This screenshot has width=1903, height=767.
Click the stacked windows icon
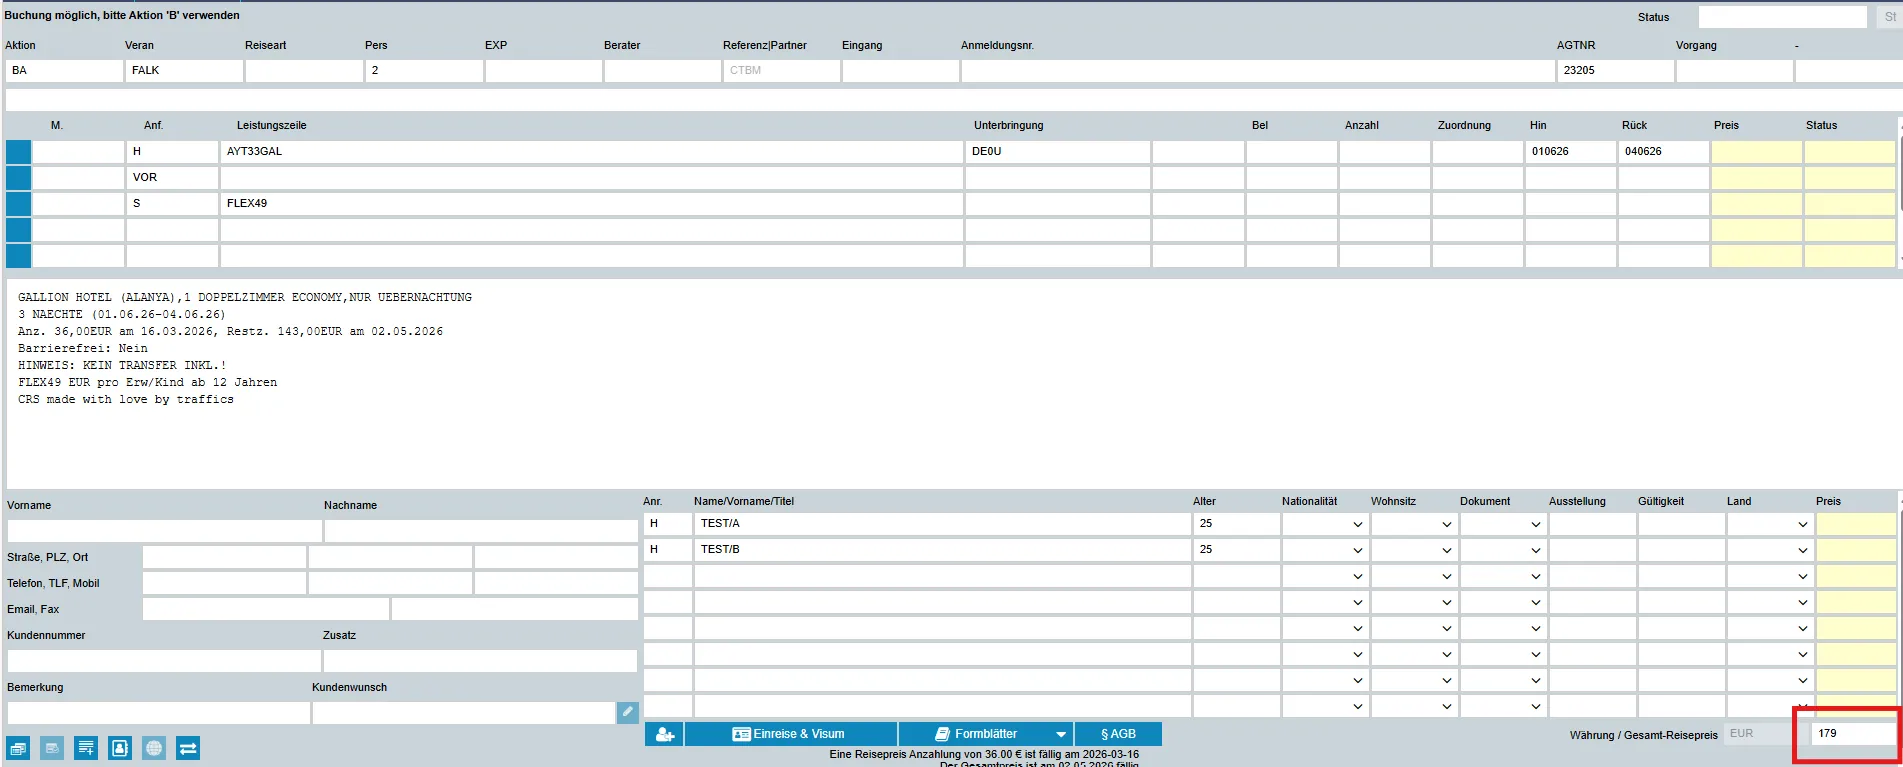tap(18, 748)
